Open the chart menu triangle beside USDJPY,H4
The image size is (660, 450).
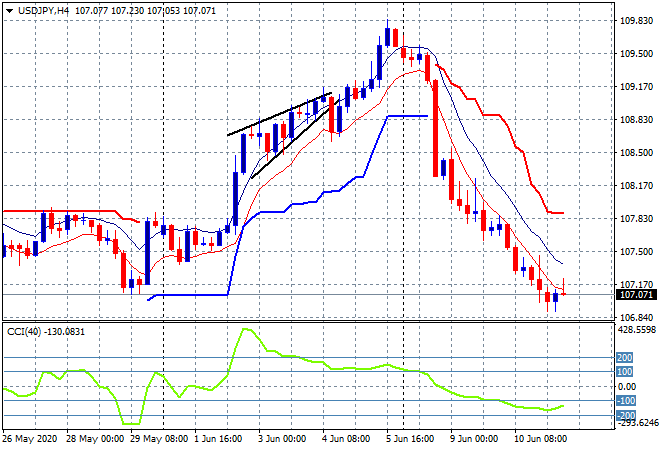pos(9,11)
